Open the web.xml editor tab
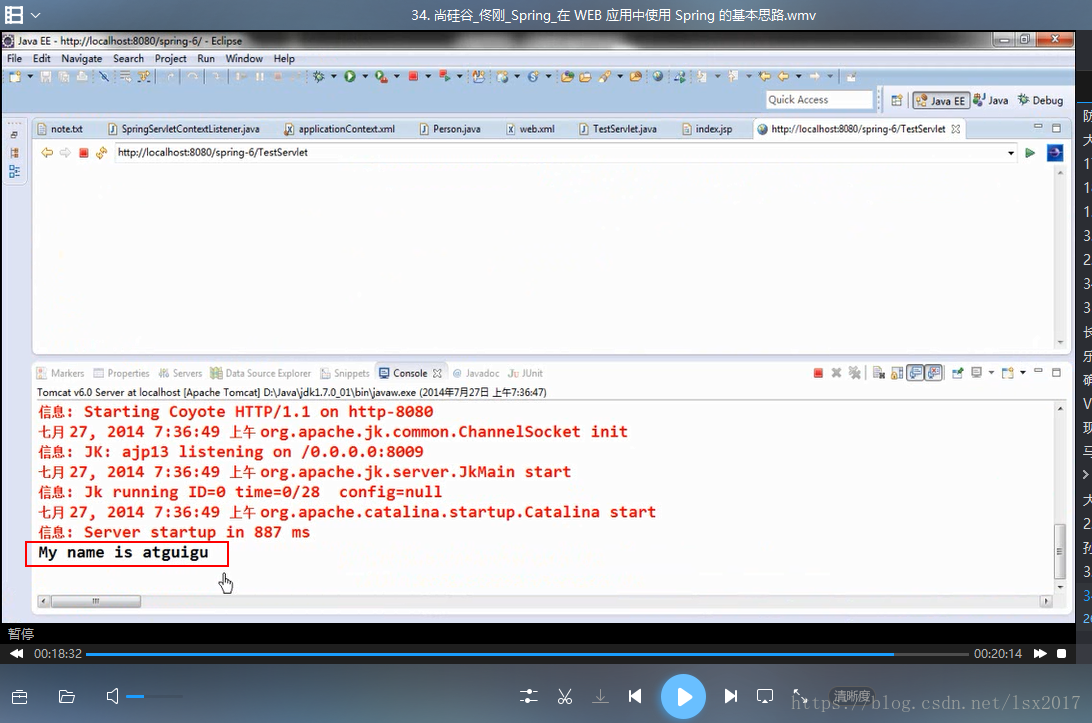 click(x=530, y=129)
